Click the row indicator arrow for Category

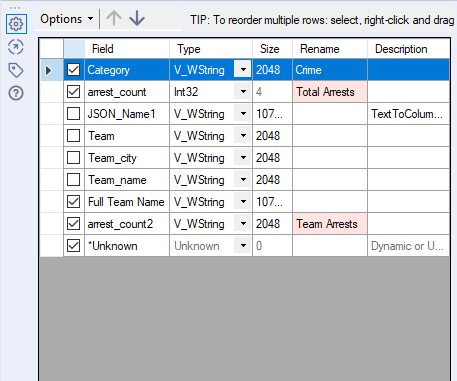(49, 70)
